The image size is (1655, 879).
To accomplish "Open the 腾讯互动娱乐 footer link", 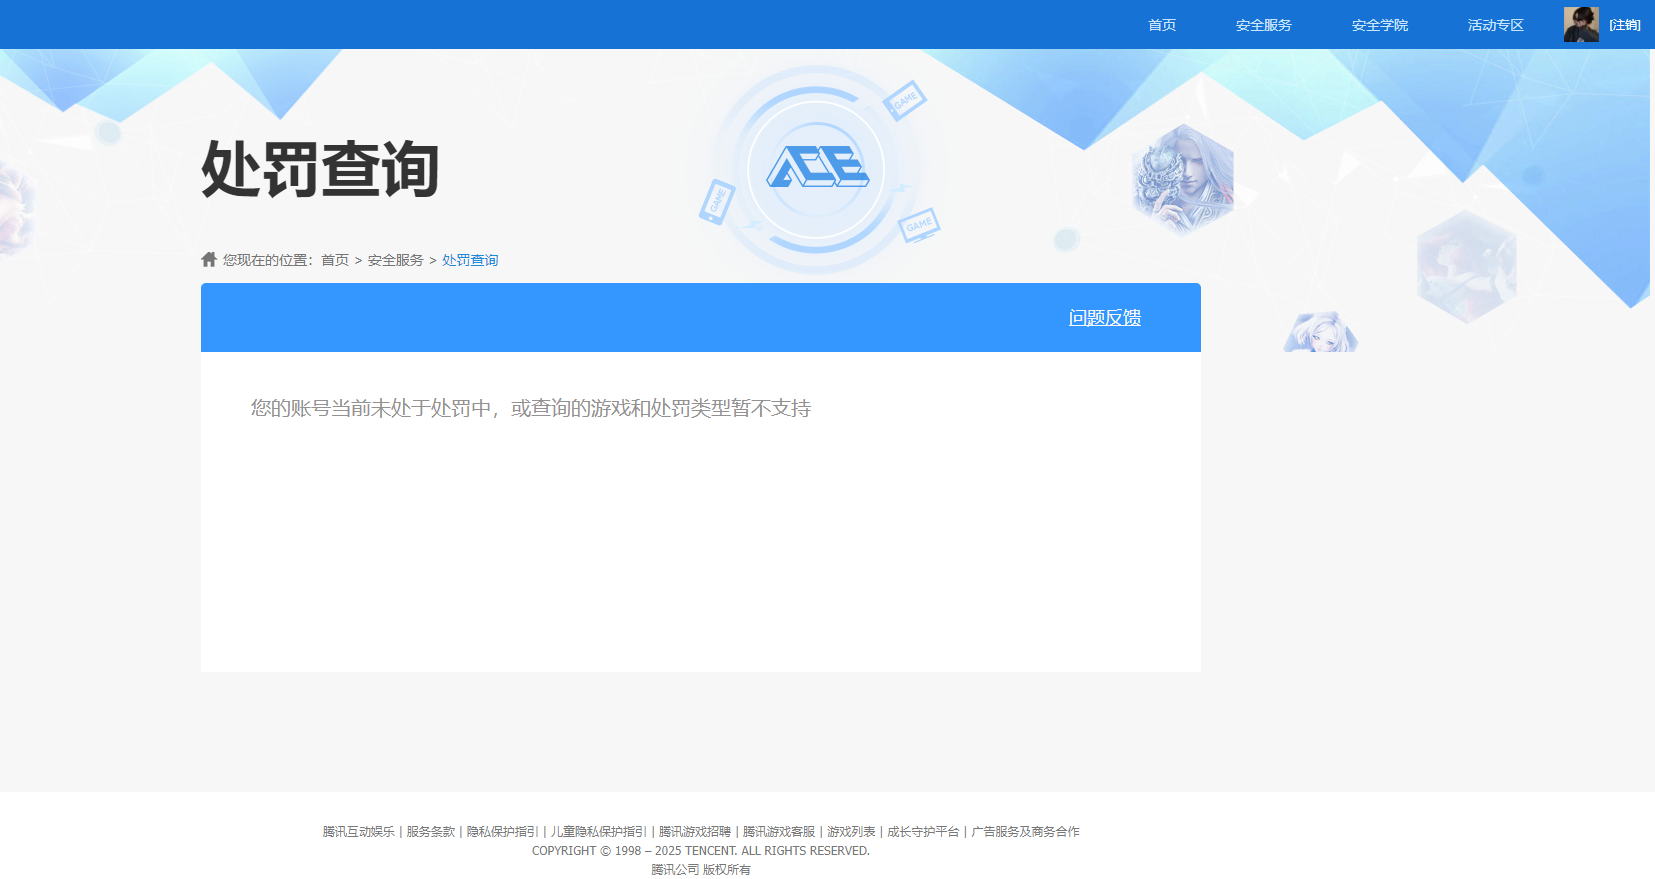I will [x=358, y=832].
